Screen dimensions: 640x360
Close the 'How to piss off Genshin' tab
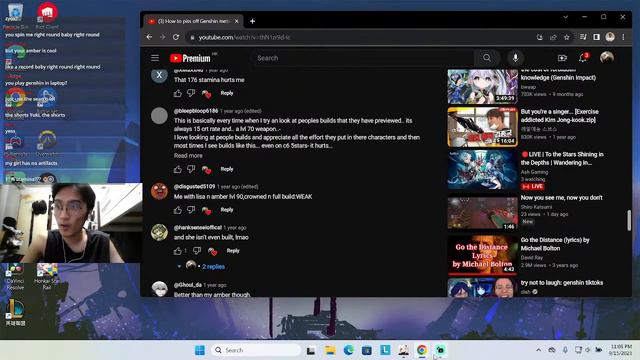237,21
